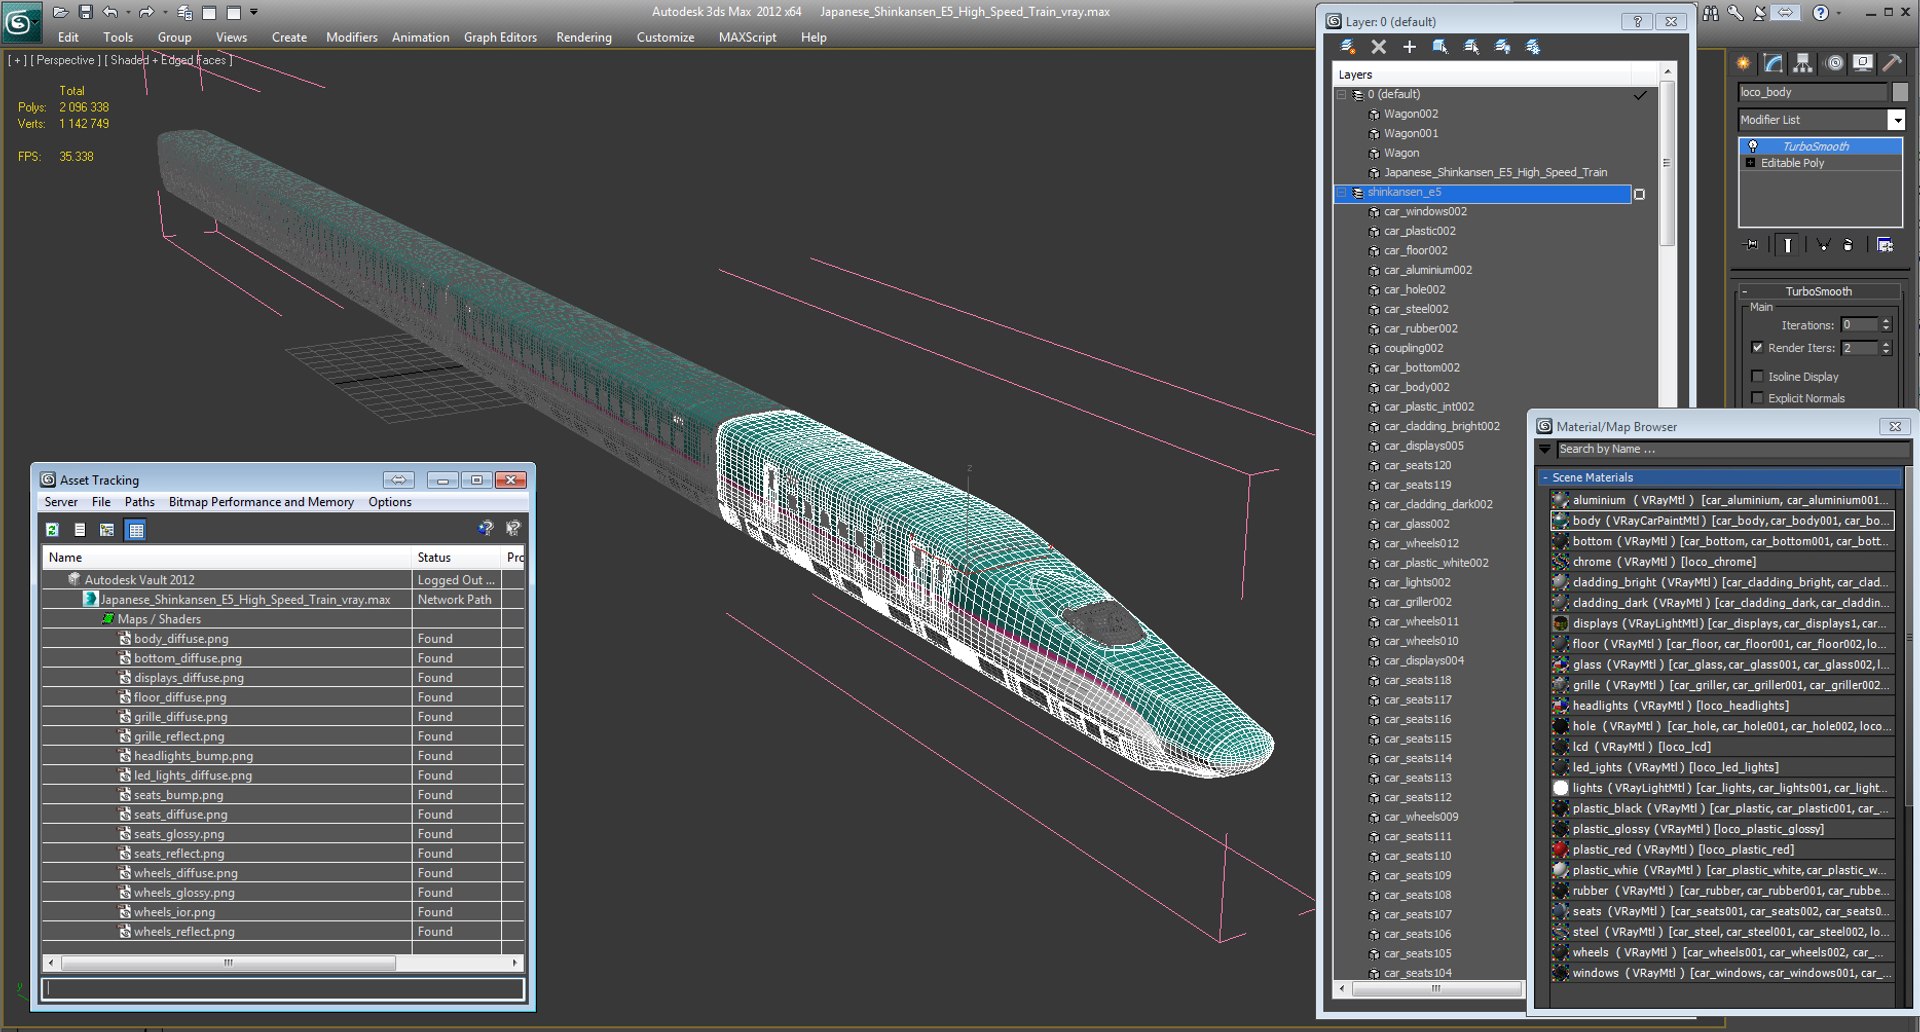Click Pin Stack icon below modifier stack

1751,245
